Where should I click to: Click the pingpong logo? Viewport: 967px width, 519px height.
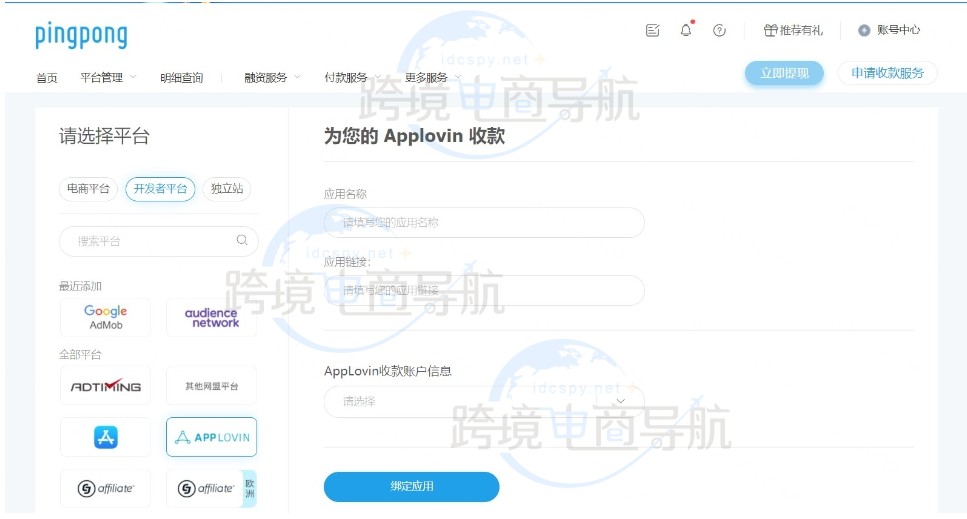tap(81, 35)
